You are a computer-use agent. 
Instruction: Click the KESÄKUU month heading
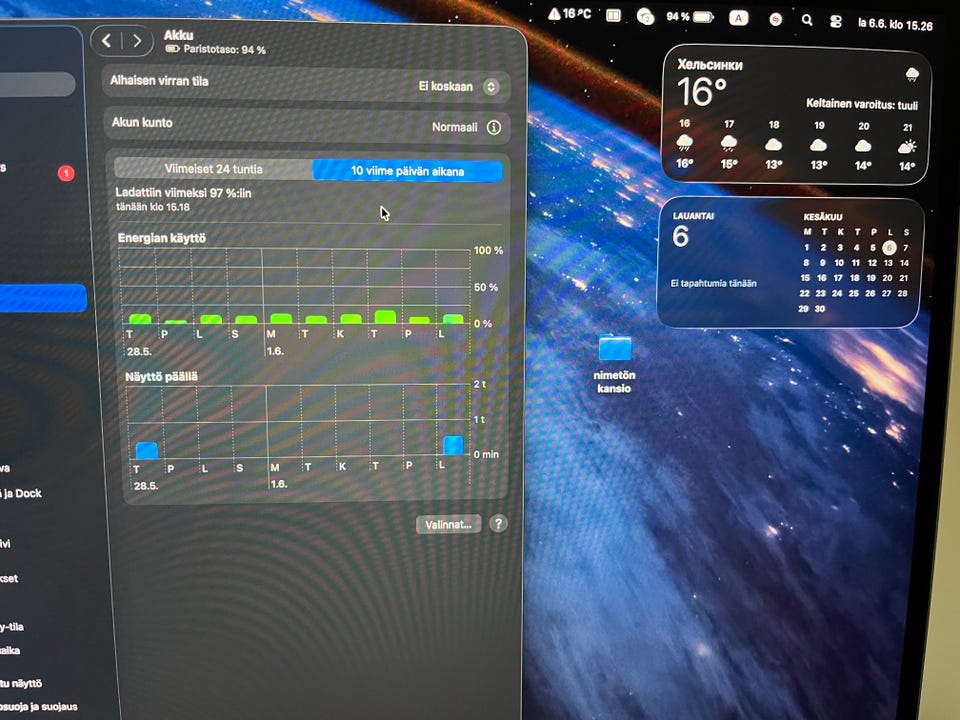(x=822, y=217)
